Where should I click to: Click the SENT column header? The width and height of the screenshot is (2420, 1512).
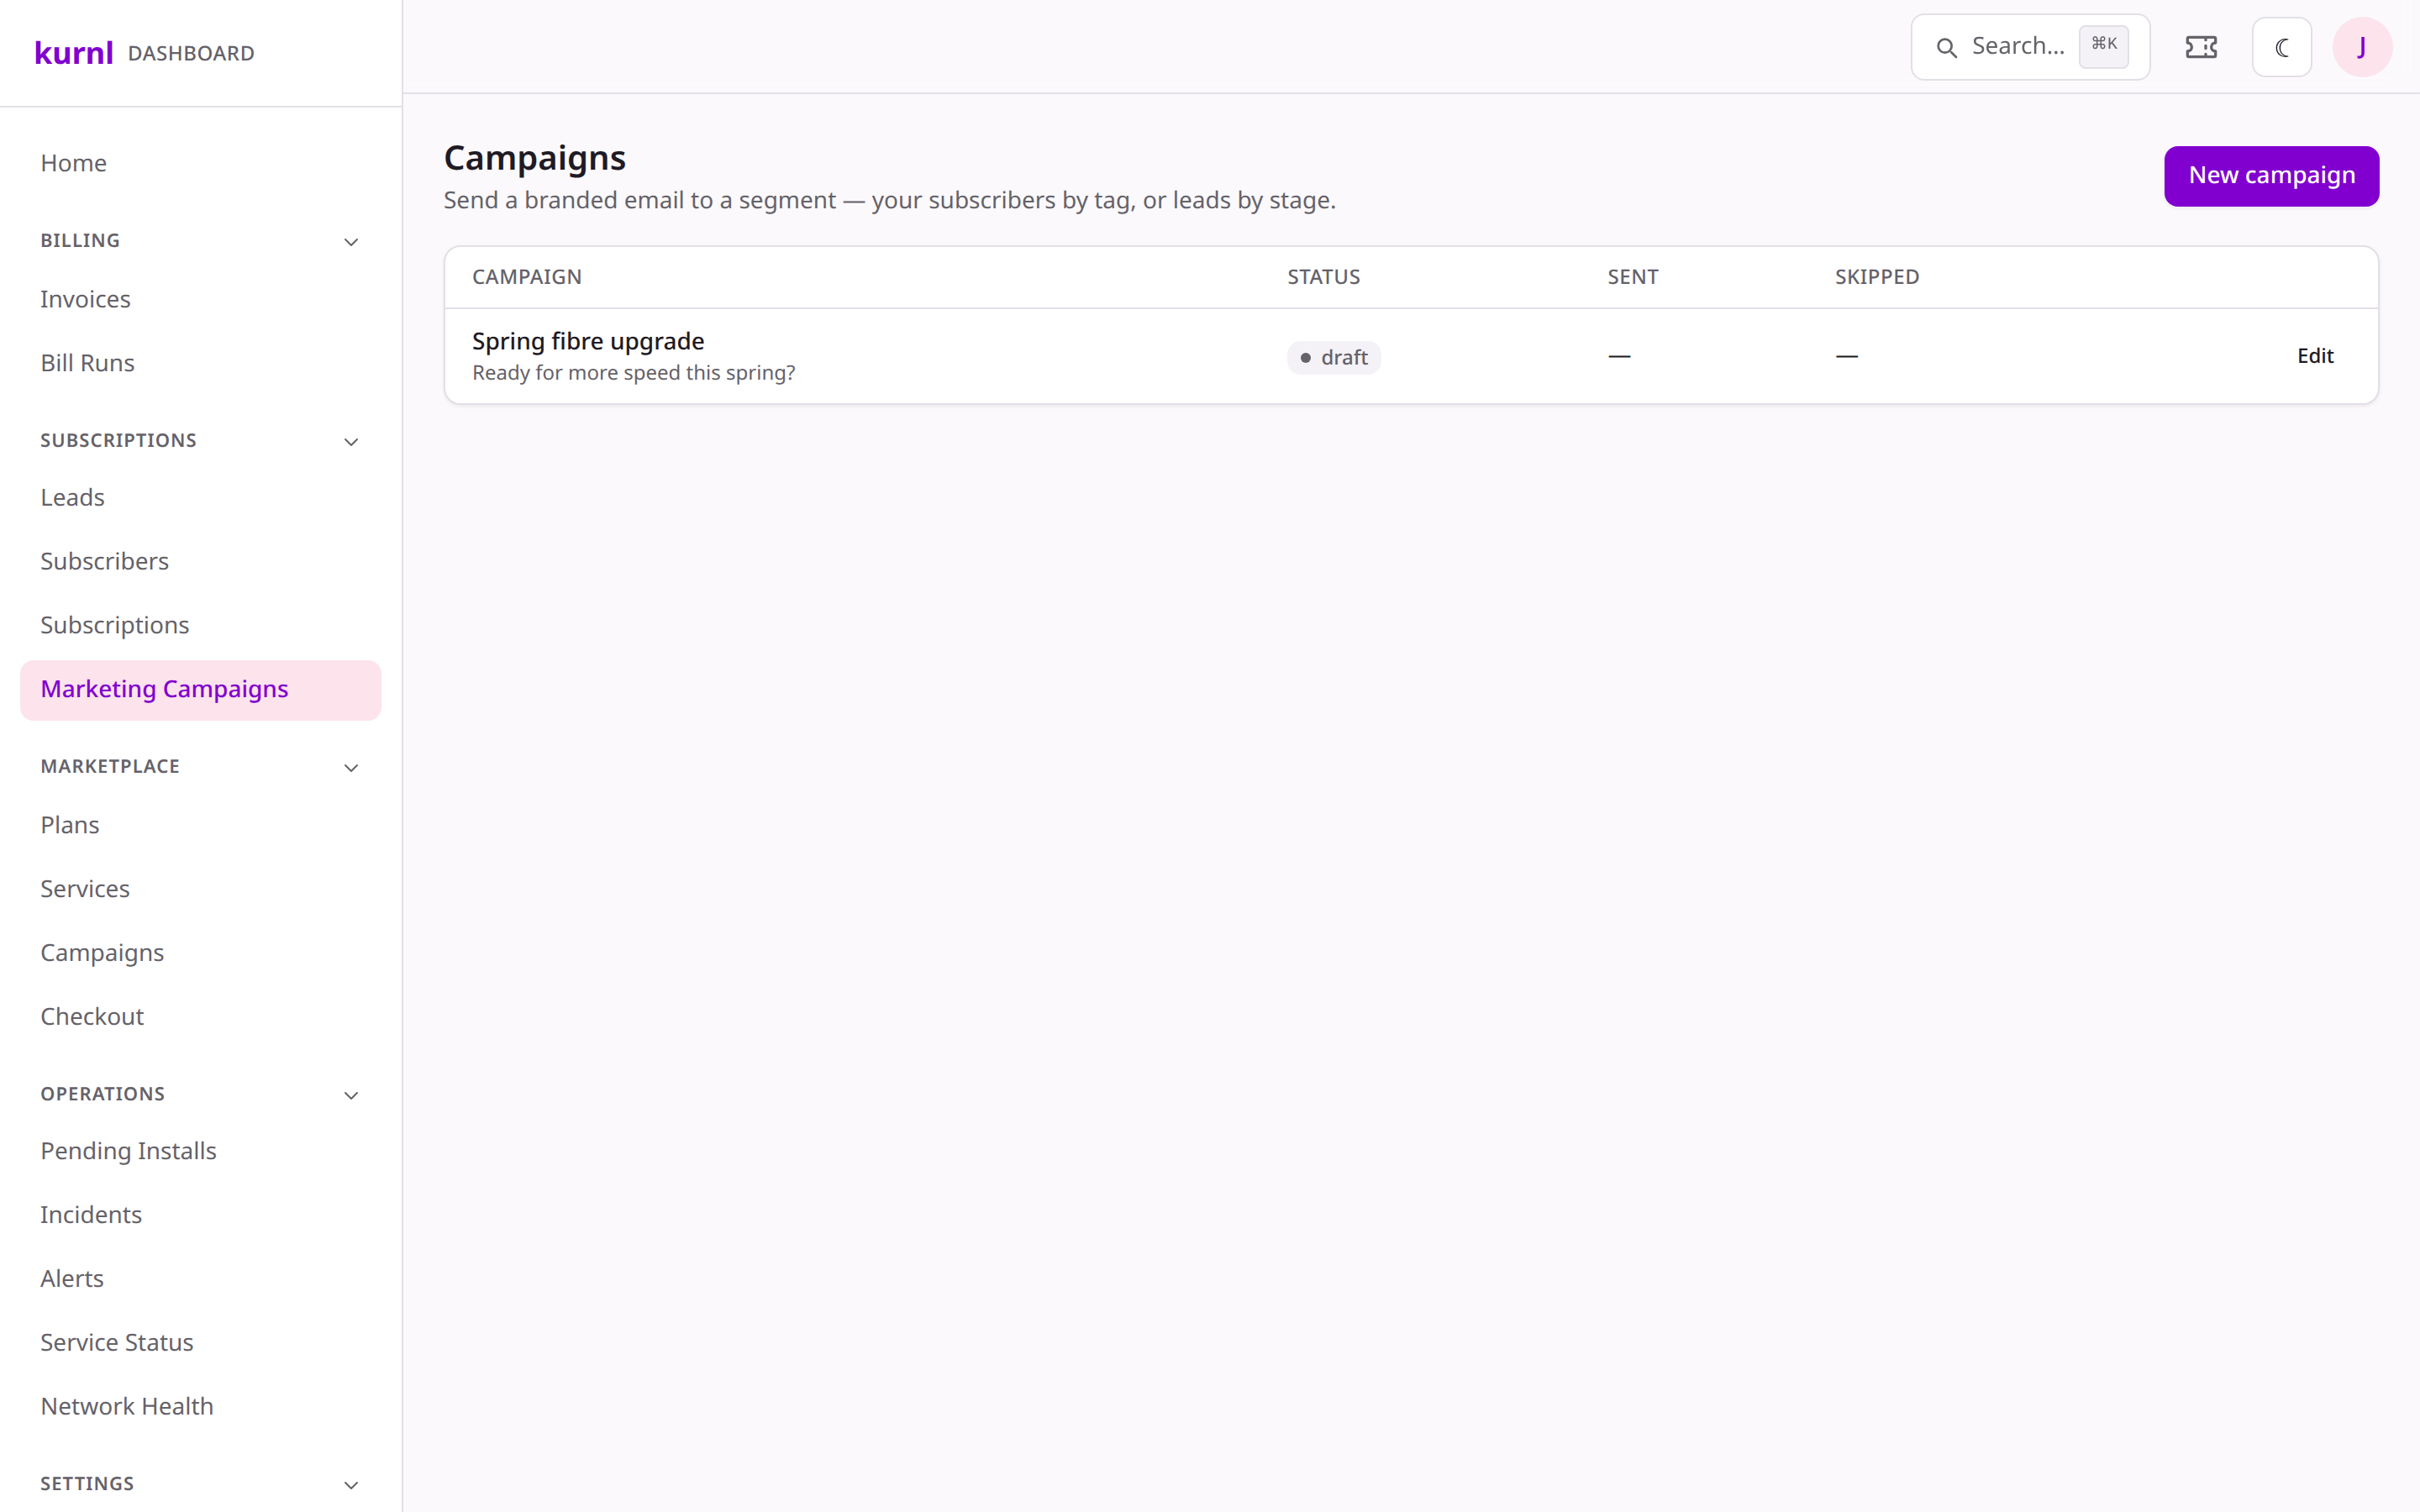point(1632,277)
